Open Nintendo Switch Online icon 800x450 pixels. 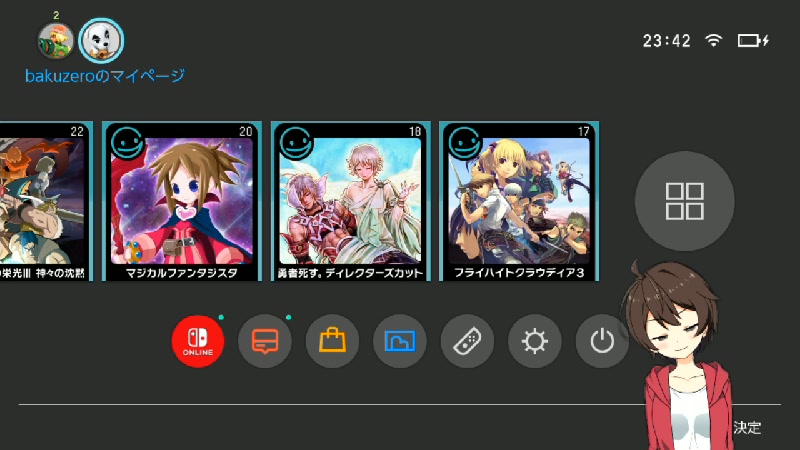(198, 341)
